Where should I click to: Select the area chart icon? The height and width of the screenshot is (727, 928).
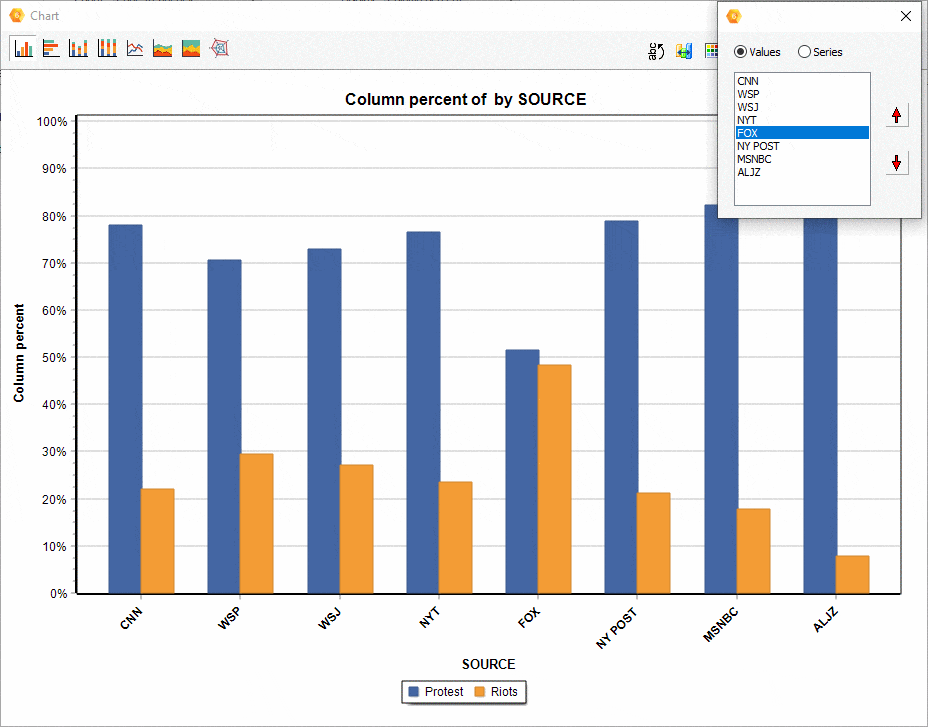coord(162,48)
